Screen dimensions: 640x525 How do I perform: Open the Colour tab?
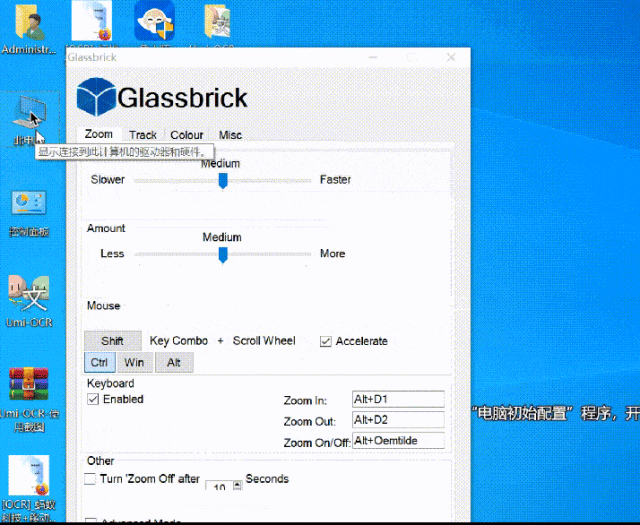tap(187, 135)
